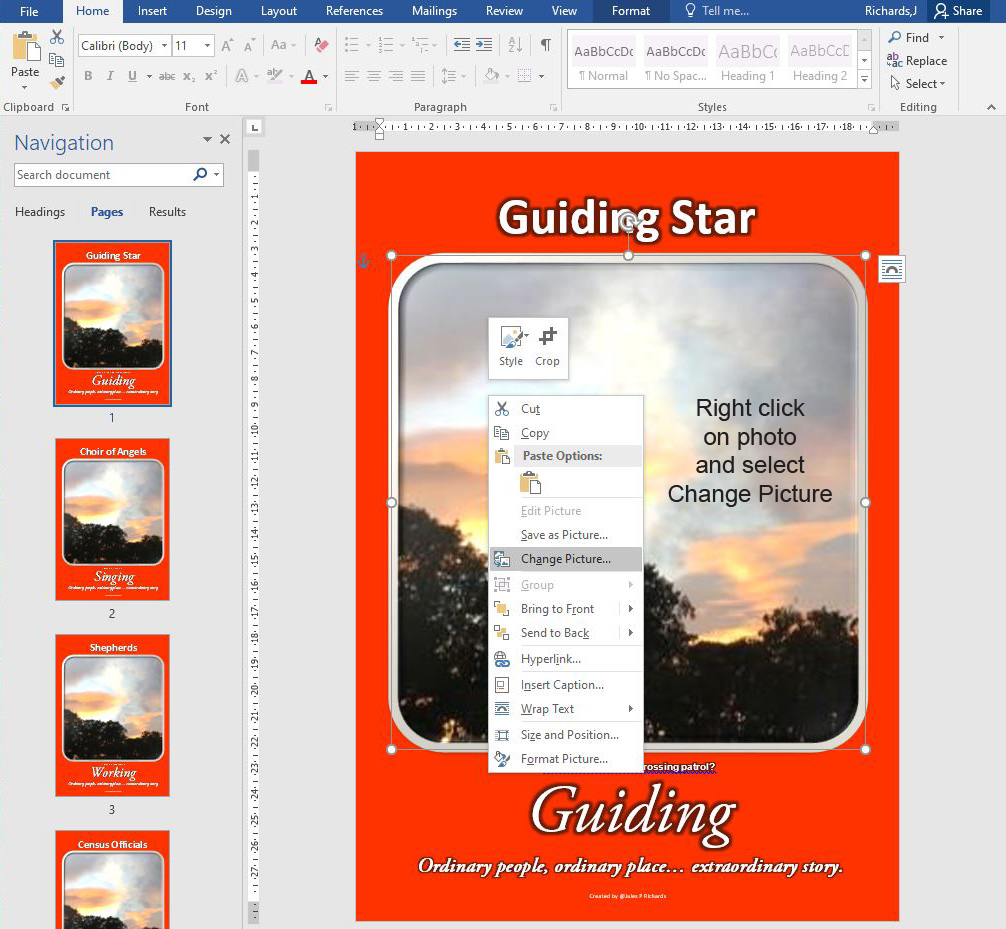The height and width of the screenshot is (929, 1006).
Task: Toggle Italic formatting
Action: coord(110,76)
